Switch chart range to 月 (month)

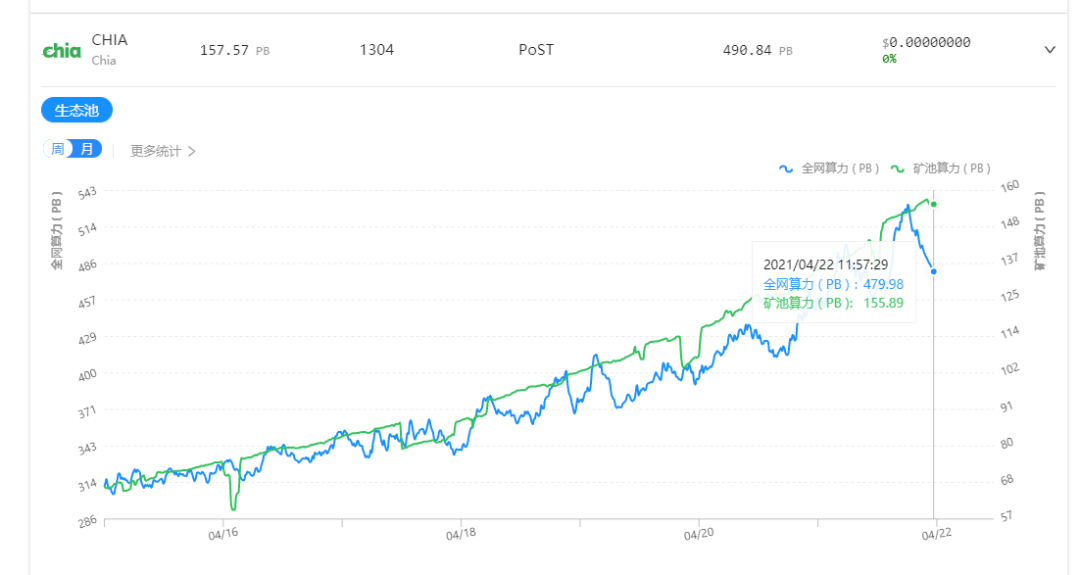click(x=87, y=149)
